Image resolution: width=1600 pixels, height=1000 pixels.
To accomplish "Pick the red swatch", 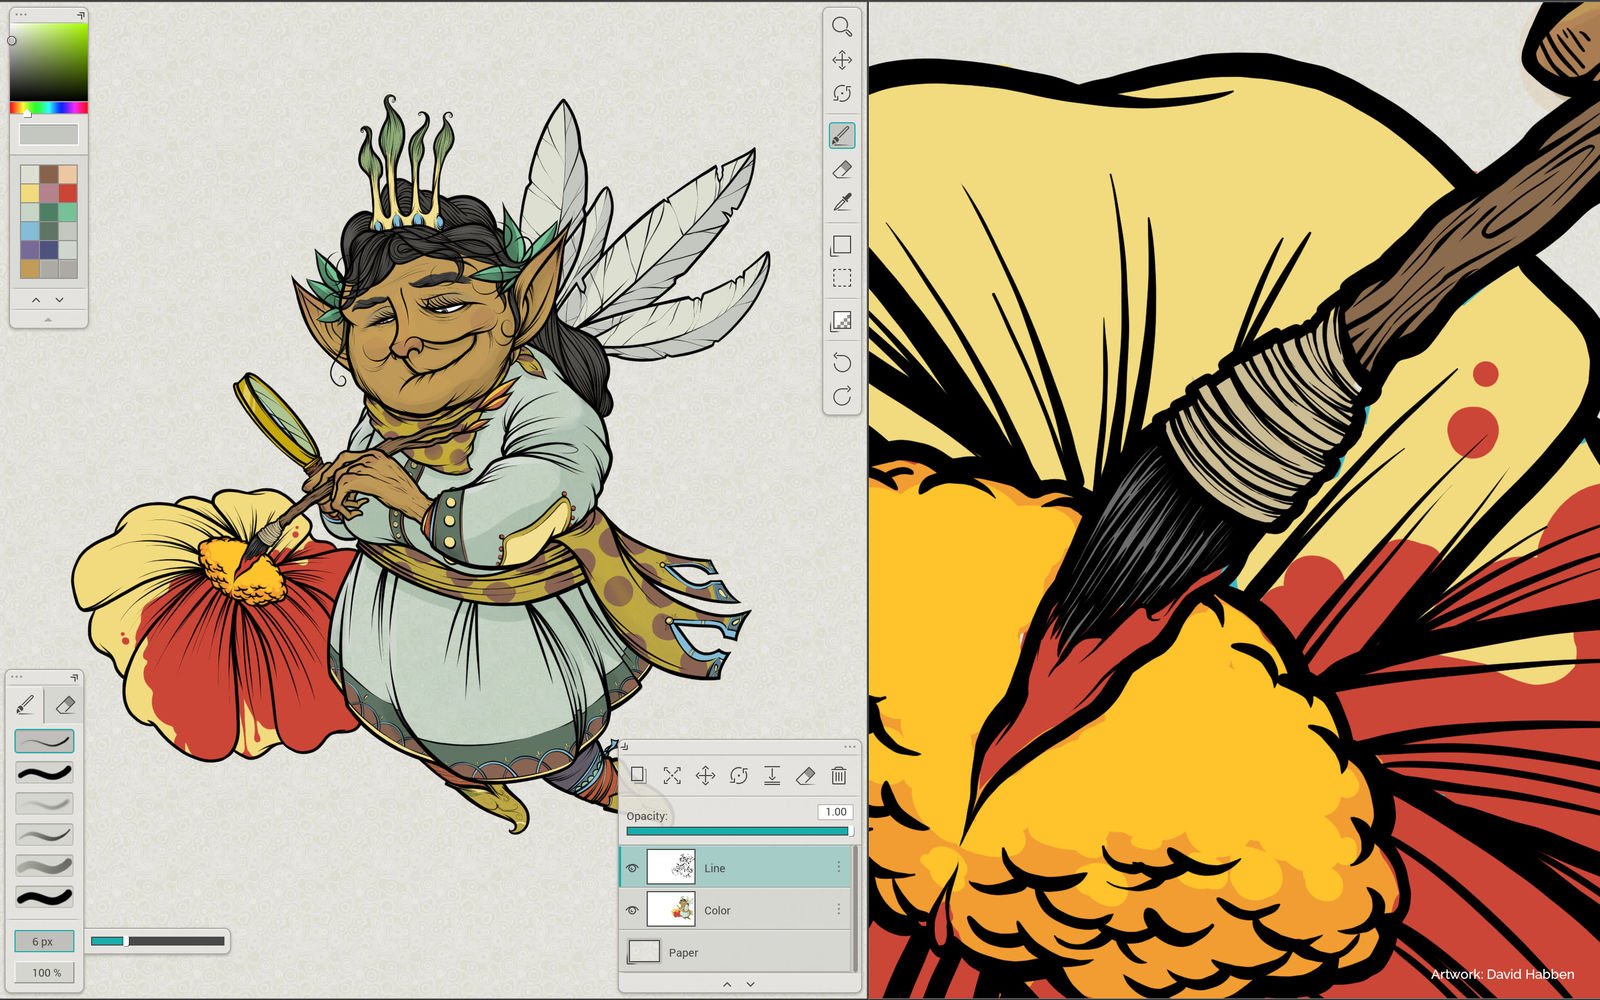I will (x=68, y=193).
